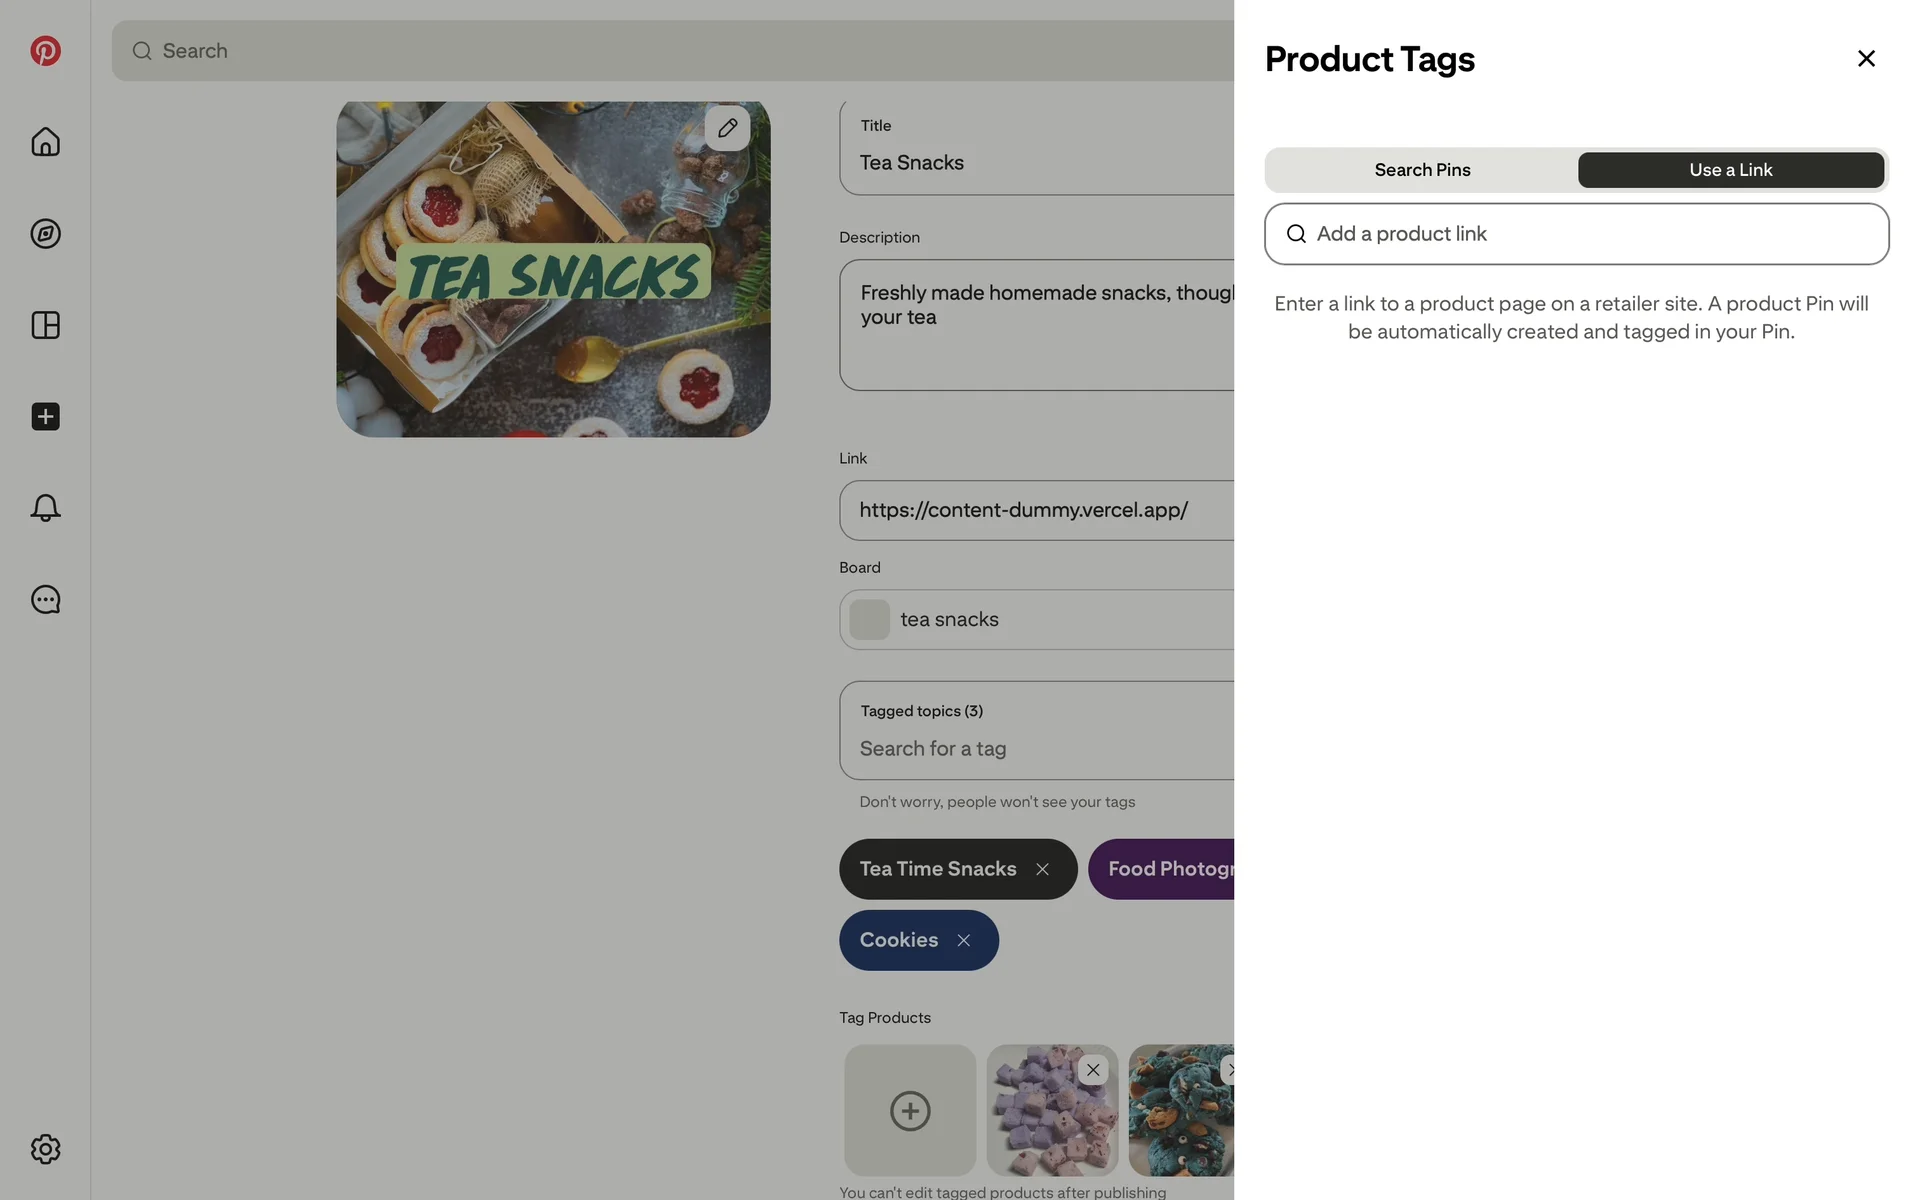
Task: Select the Use a Link tab
Action: pyautogui.click(x=1730, y=170)
